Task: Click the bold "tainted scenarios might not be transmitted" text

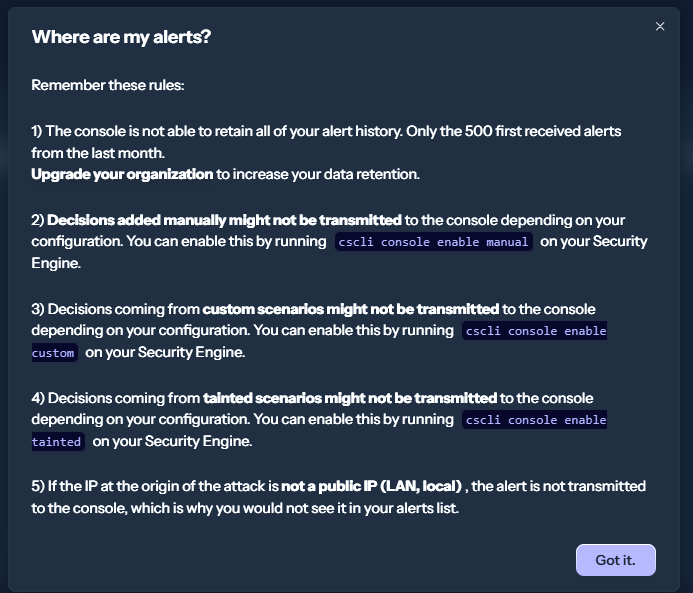Action: click(350, 398)
